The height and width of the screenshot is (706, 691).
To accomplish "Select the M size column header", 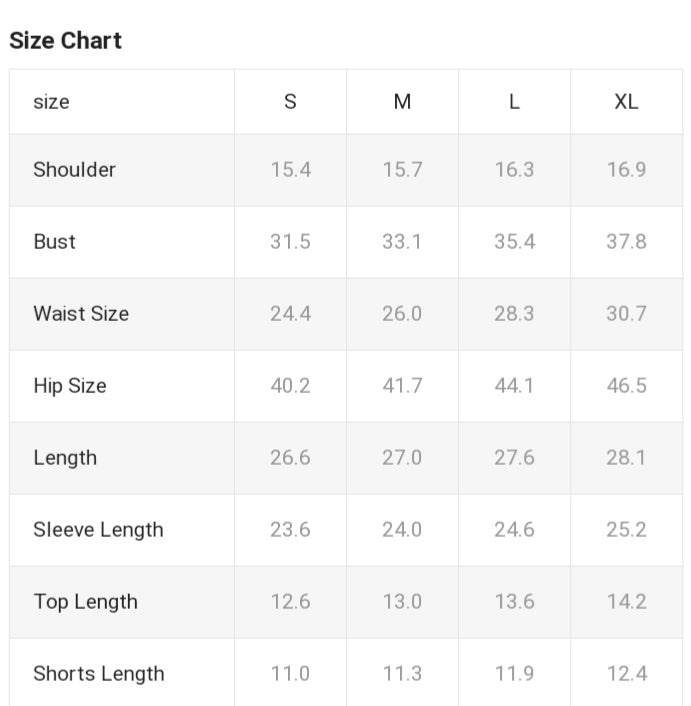I will pos(402,102).
